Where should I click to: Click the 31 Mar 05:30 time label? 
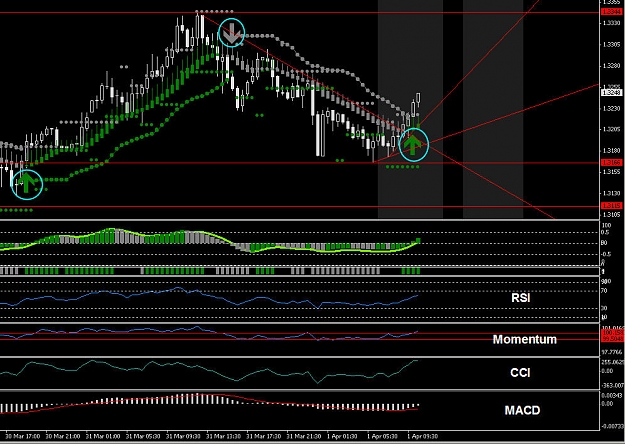[143, 436]
